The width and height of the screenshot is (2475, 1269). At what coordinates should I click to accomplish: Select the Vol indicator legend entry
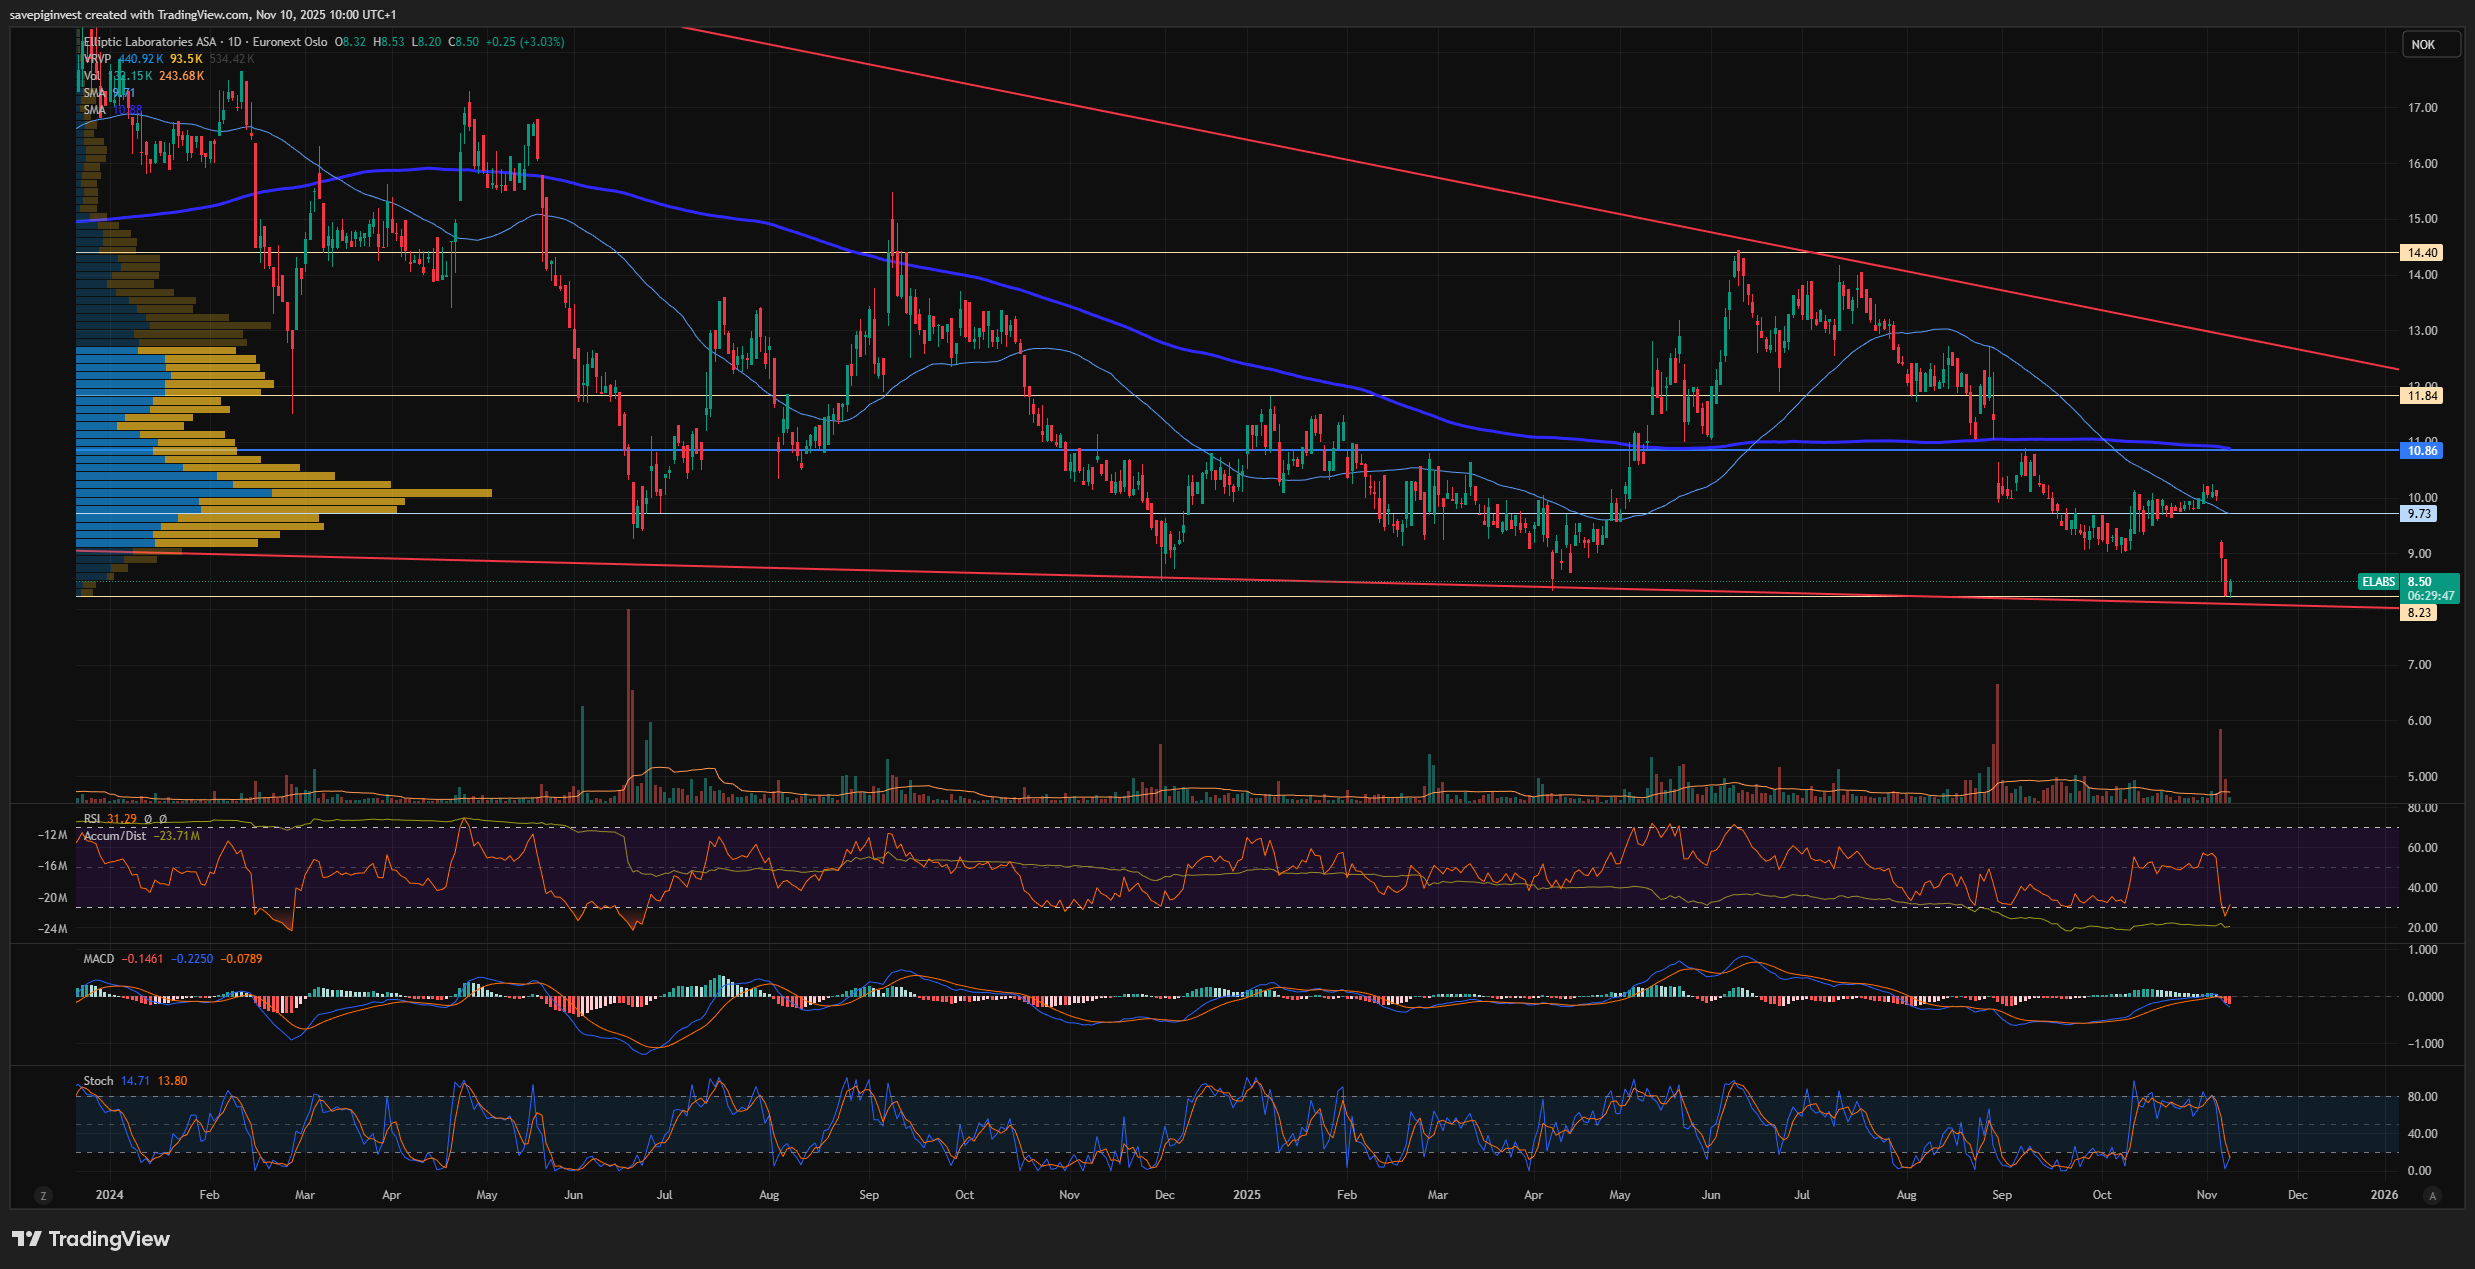[x=92, y=76]
